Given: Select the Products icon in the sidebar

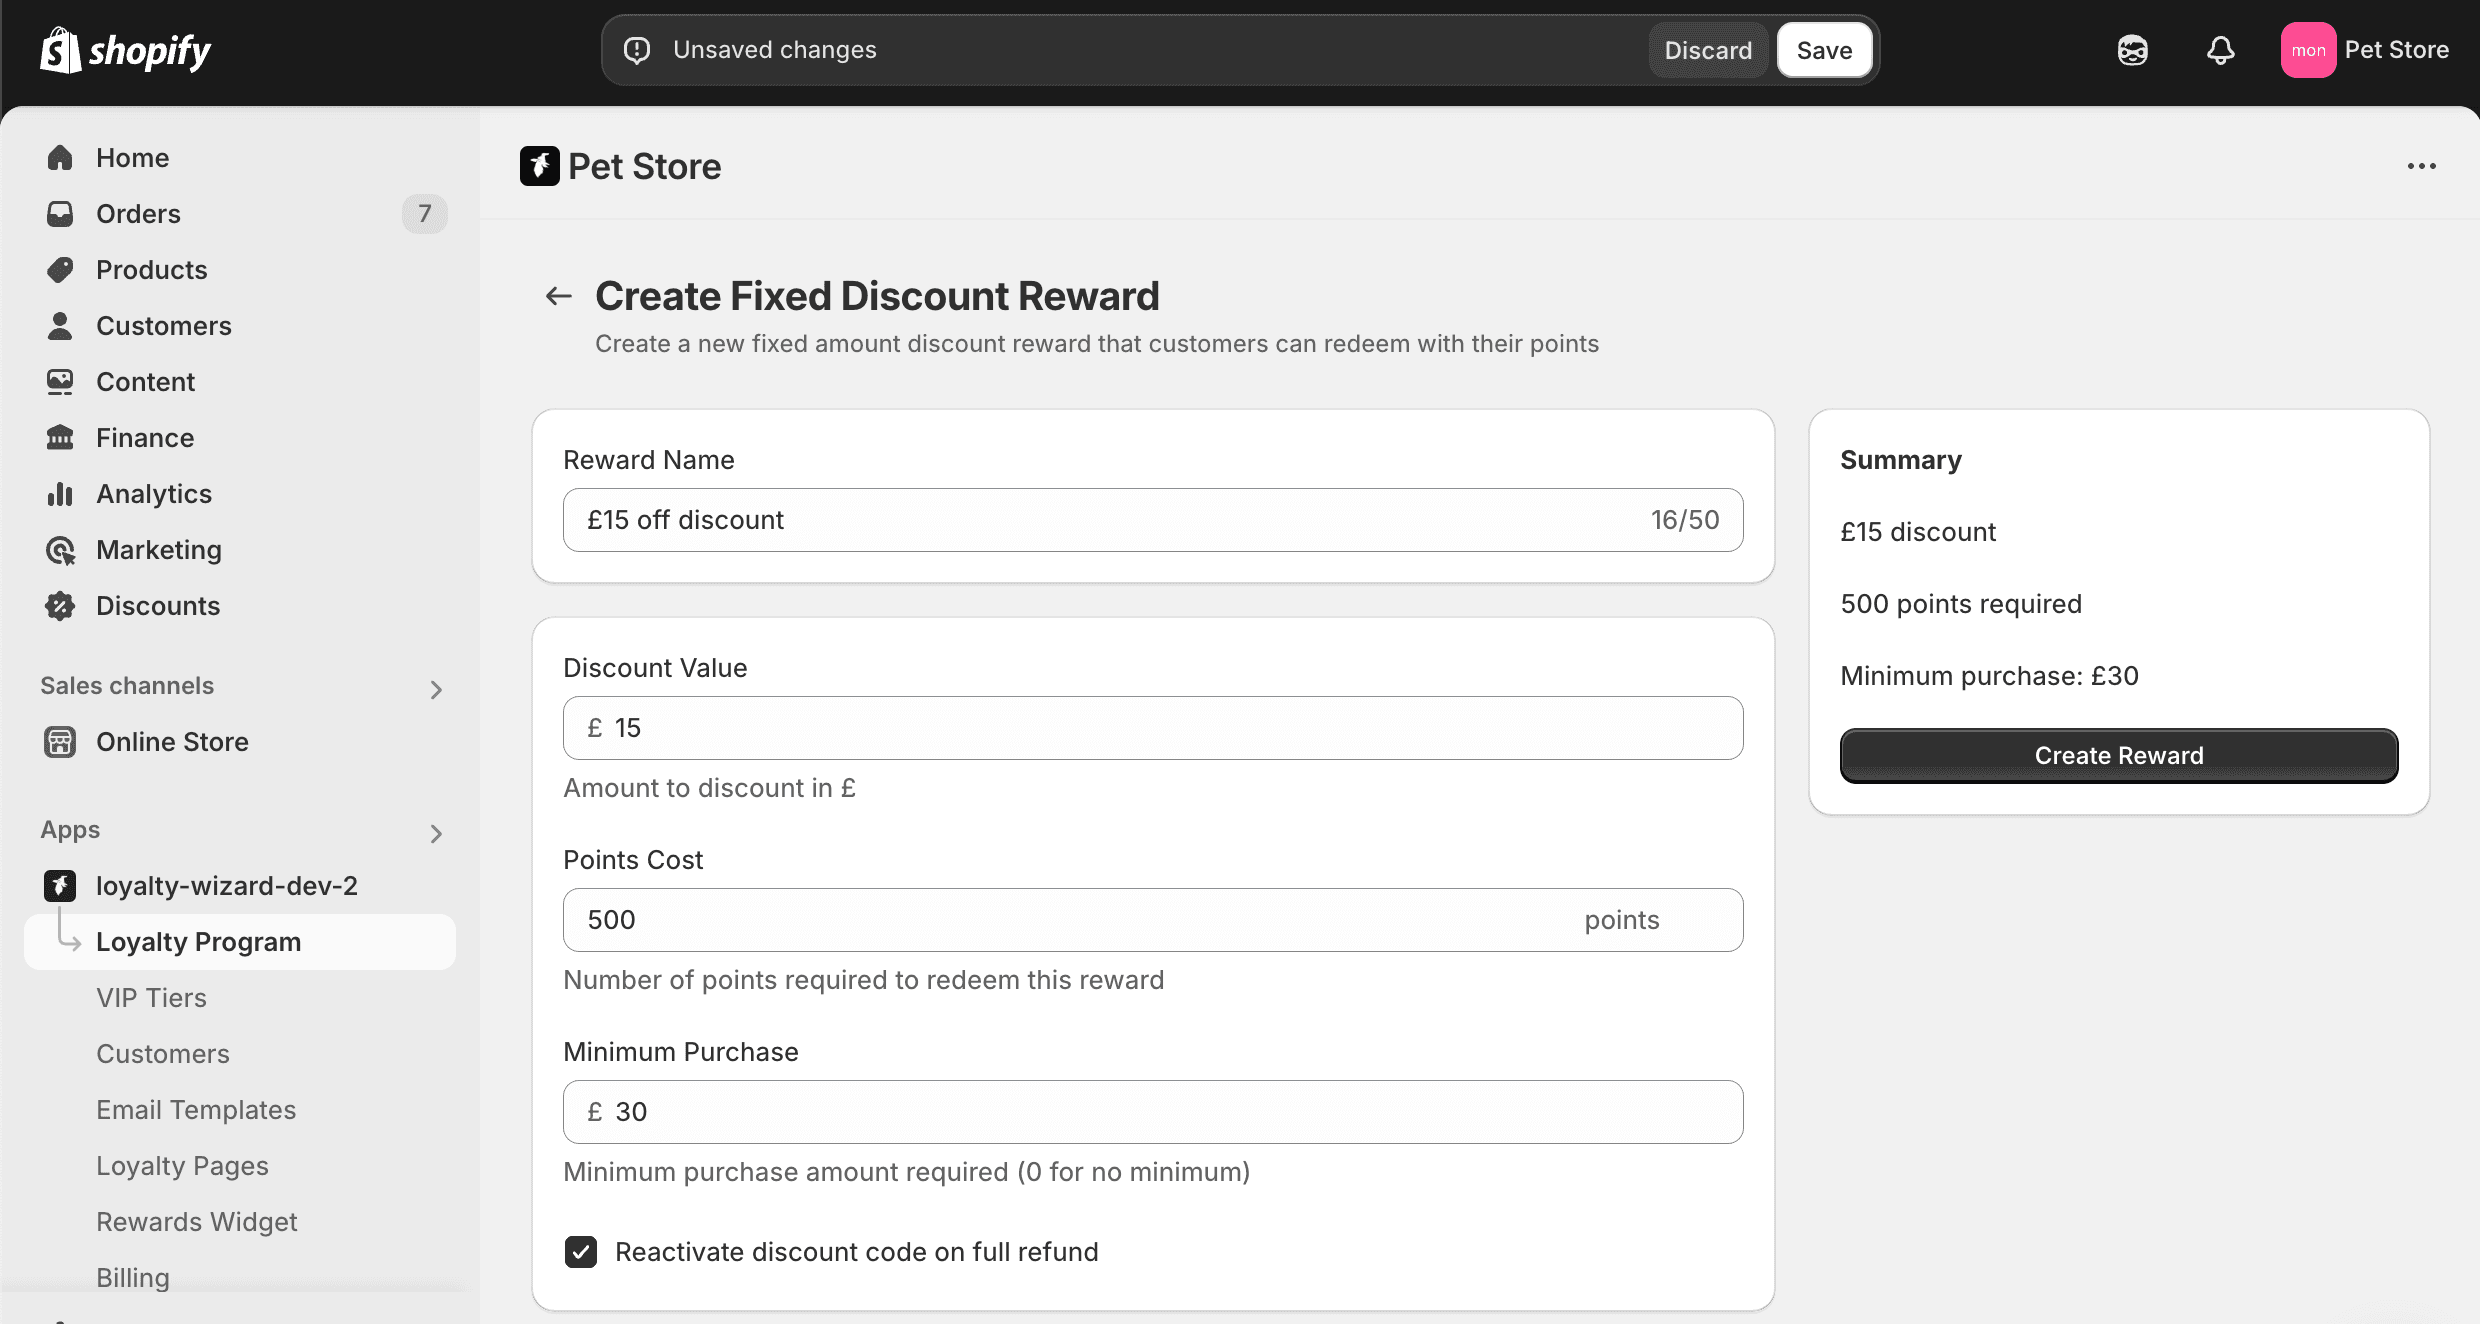Looking at the screenshot, I should (x=60, y=269).
